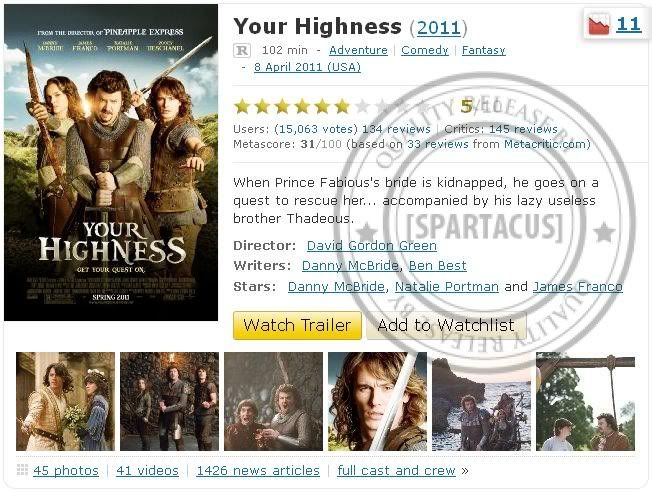Click the photo grid icon beside 45 photos

[x=22, y=470]
